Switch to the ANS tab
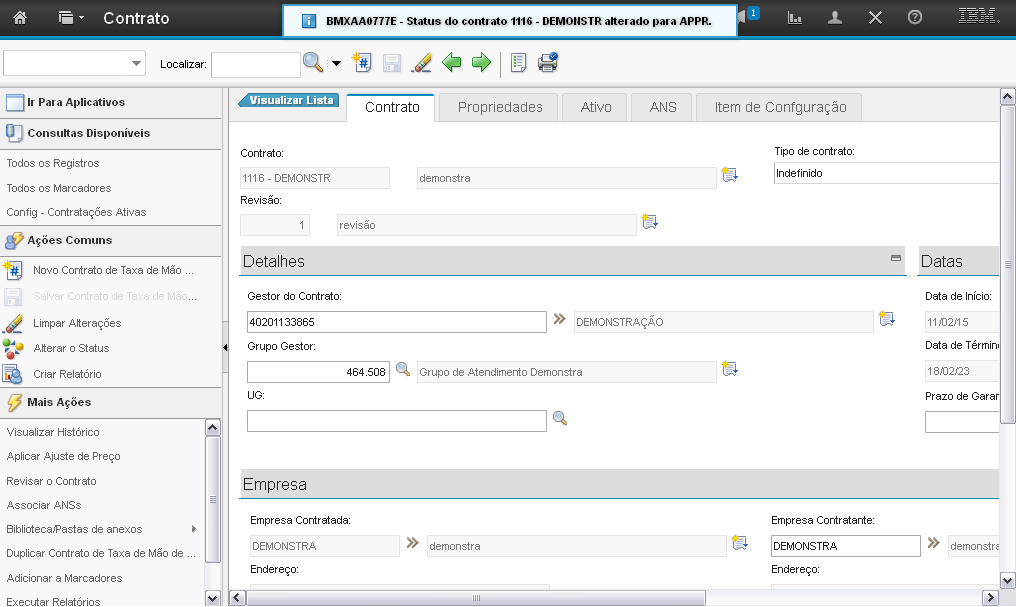1016x607 pixels. point(663,108)
